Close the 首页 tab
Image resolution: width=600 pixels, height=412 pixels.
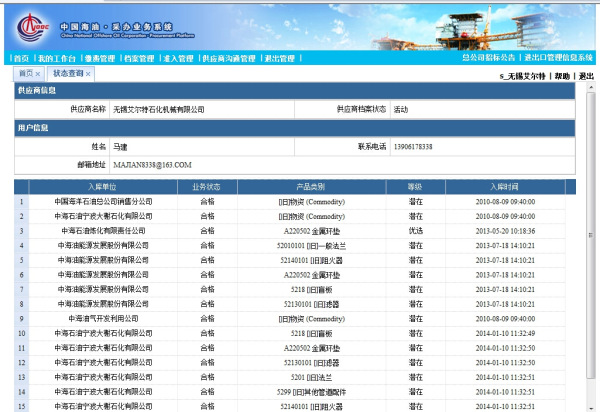tap(38, 74)
